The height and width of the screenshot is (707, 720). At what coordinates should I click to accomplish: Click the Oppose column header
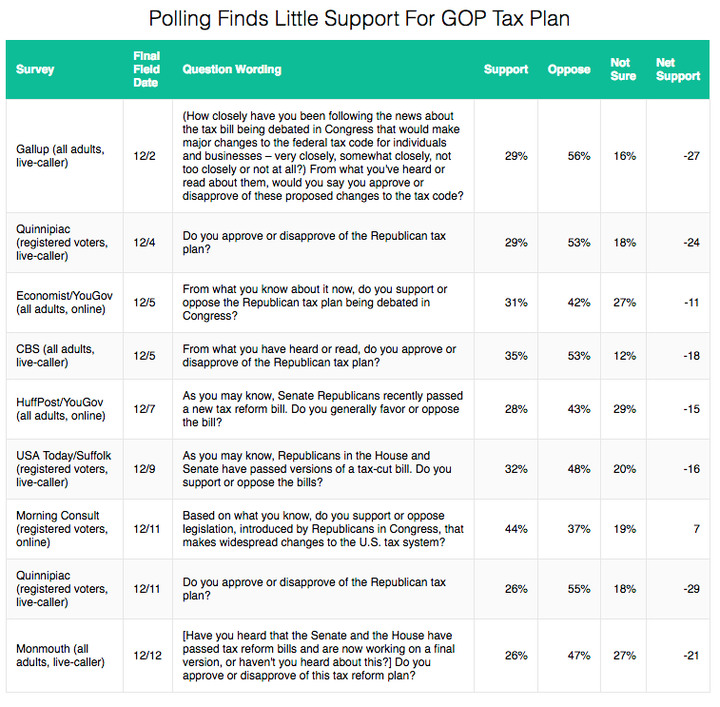(x=569, y=69)
